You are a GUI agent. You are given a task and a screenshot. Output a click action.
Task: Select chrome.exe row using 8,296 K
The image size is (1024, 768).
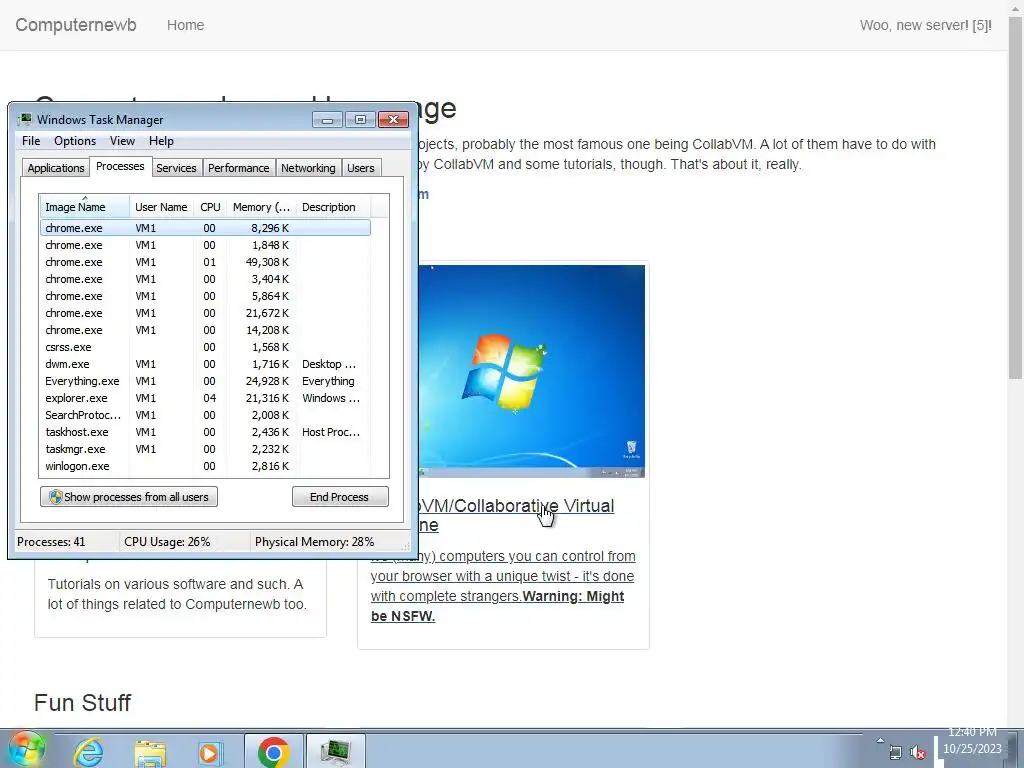tap(205, 228)
